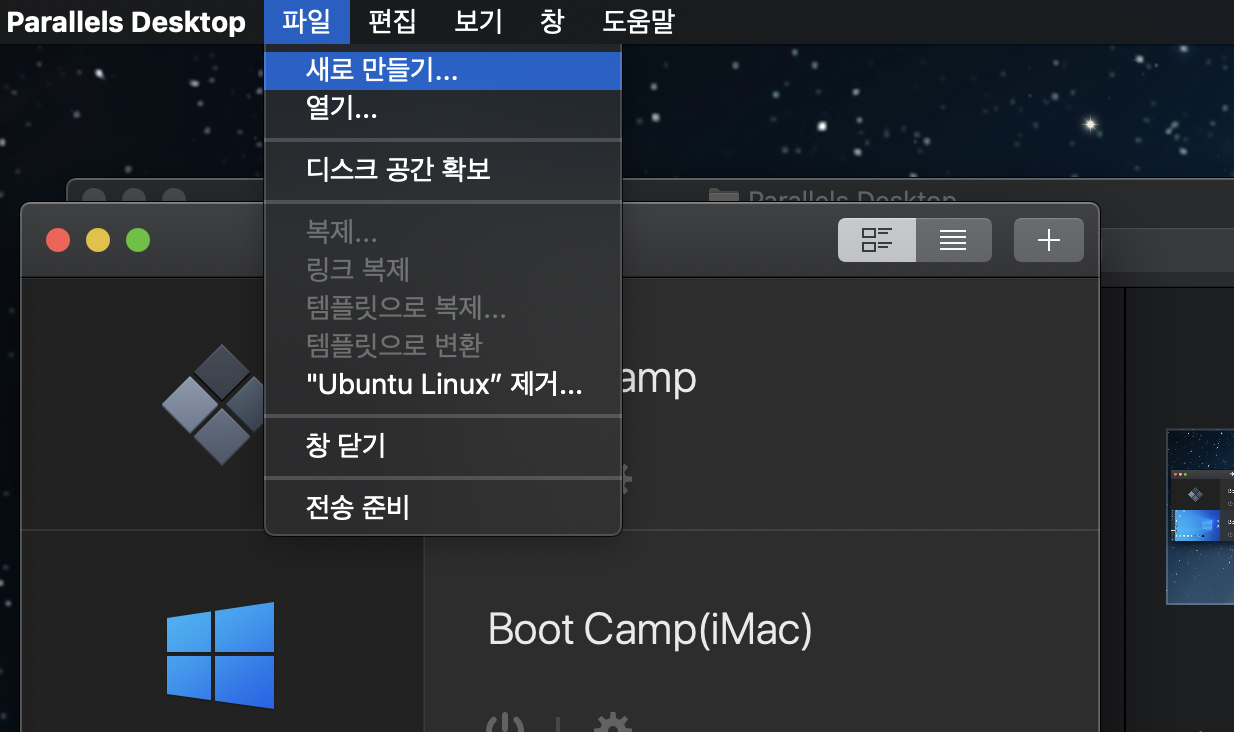
Task: Open the 편집 menu
Action: tap(392, 22)
